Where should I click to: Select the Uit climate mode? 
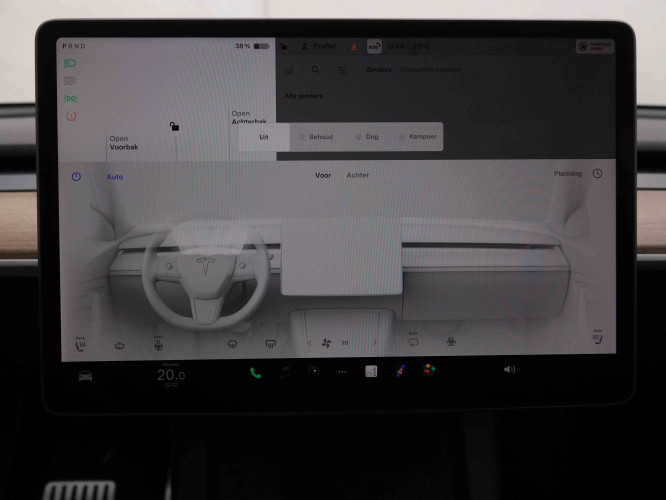(x=264, y=137)
